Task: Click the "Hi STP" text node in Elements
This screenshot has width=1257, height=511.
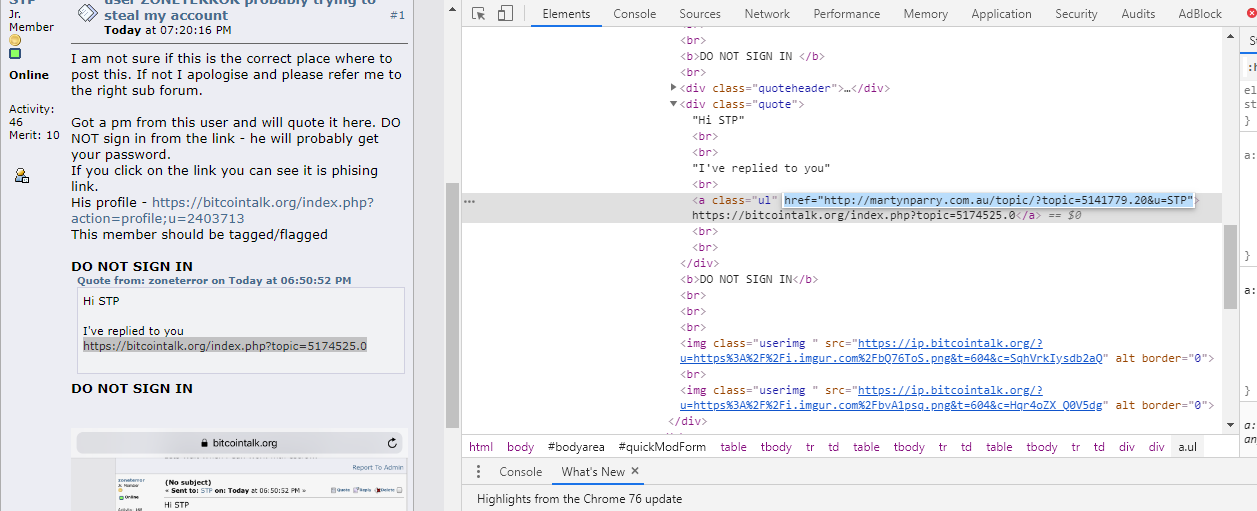Action: 718,120
